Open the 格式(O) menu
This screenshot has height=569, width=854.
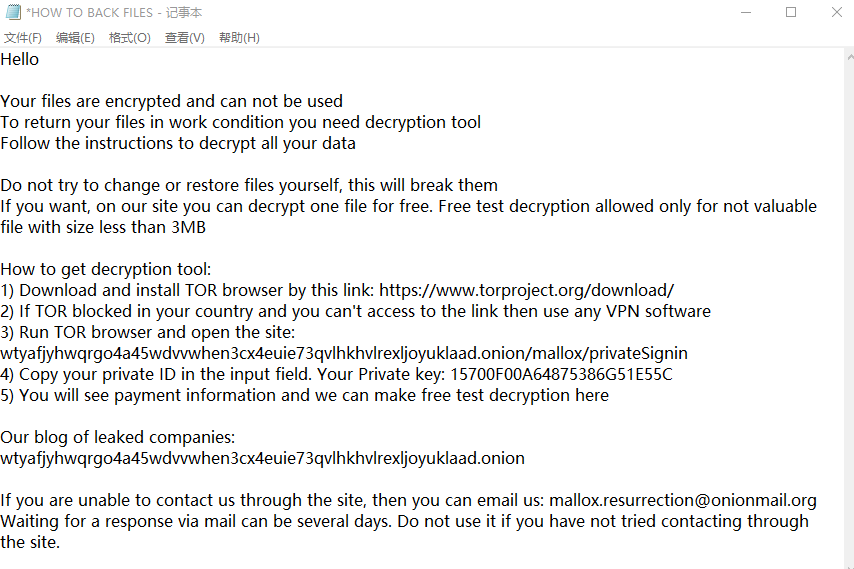(x=129, y=38)
